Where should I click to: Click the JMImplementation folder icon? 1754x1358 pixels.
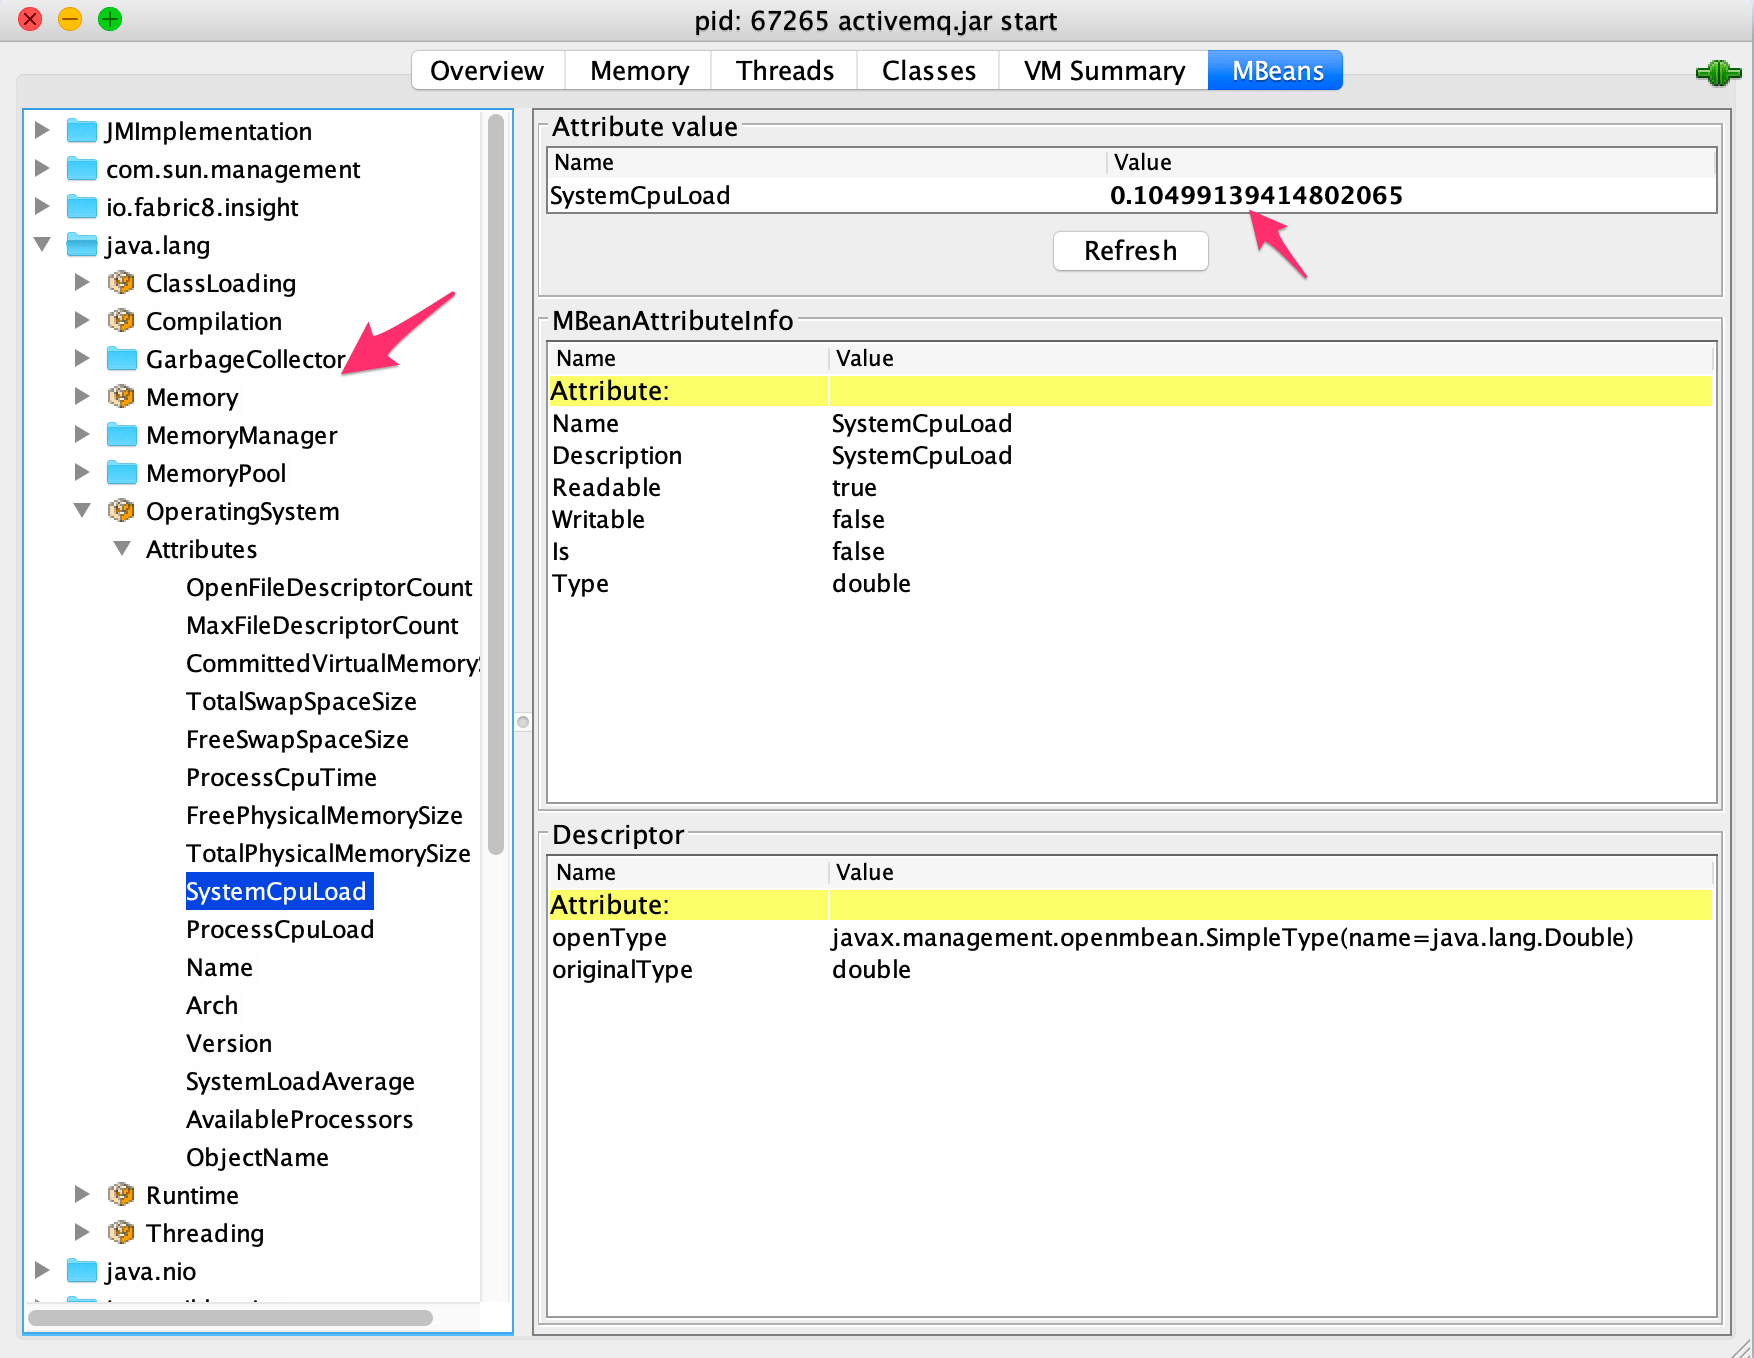point(82,131)
